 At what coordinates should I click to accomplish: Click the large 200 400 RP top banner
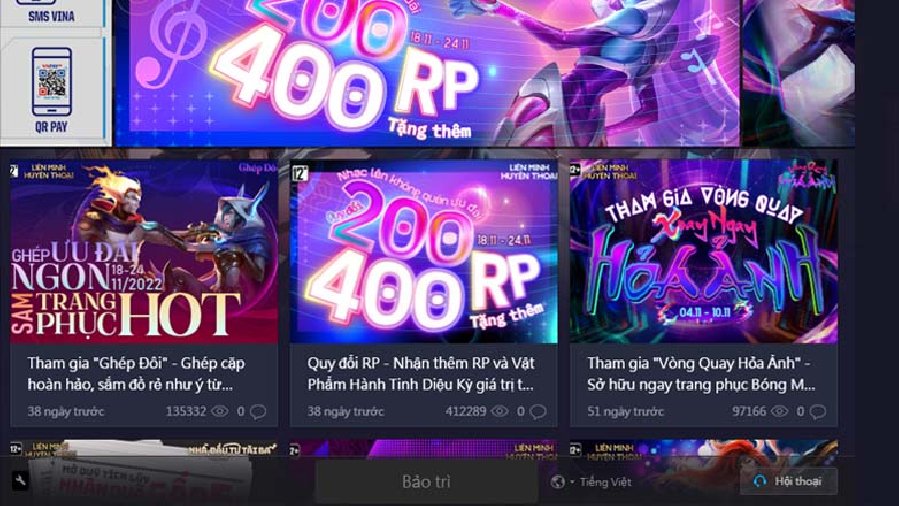pos(427,72)
